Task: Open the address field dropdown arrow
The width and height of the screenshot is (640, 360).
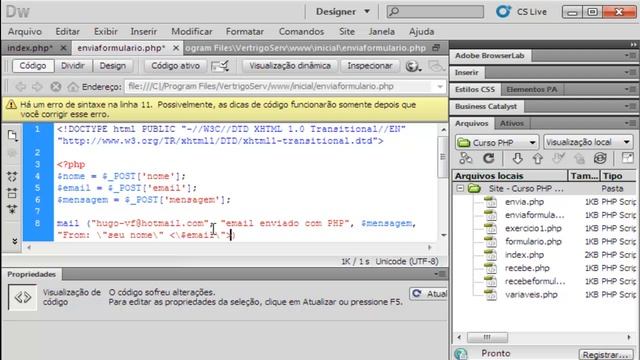Action: point(440,87)
